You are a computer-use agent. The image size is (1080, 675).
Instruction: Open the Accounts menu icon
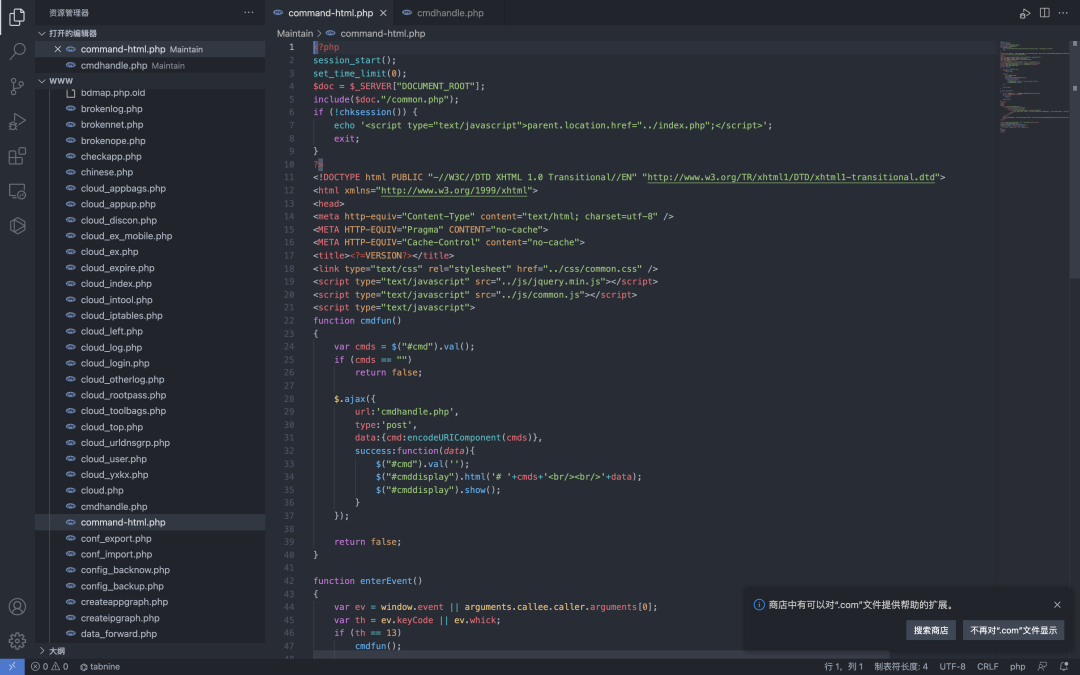pyautogui.click(x=17, y=607)
